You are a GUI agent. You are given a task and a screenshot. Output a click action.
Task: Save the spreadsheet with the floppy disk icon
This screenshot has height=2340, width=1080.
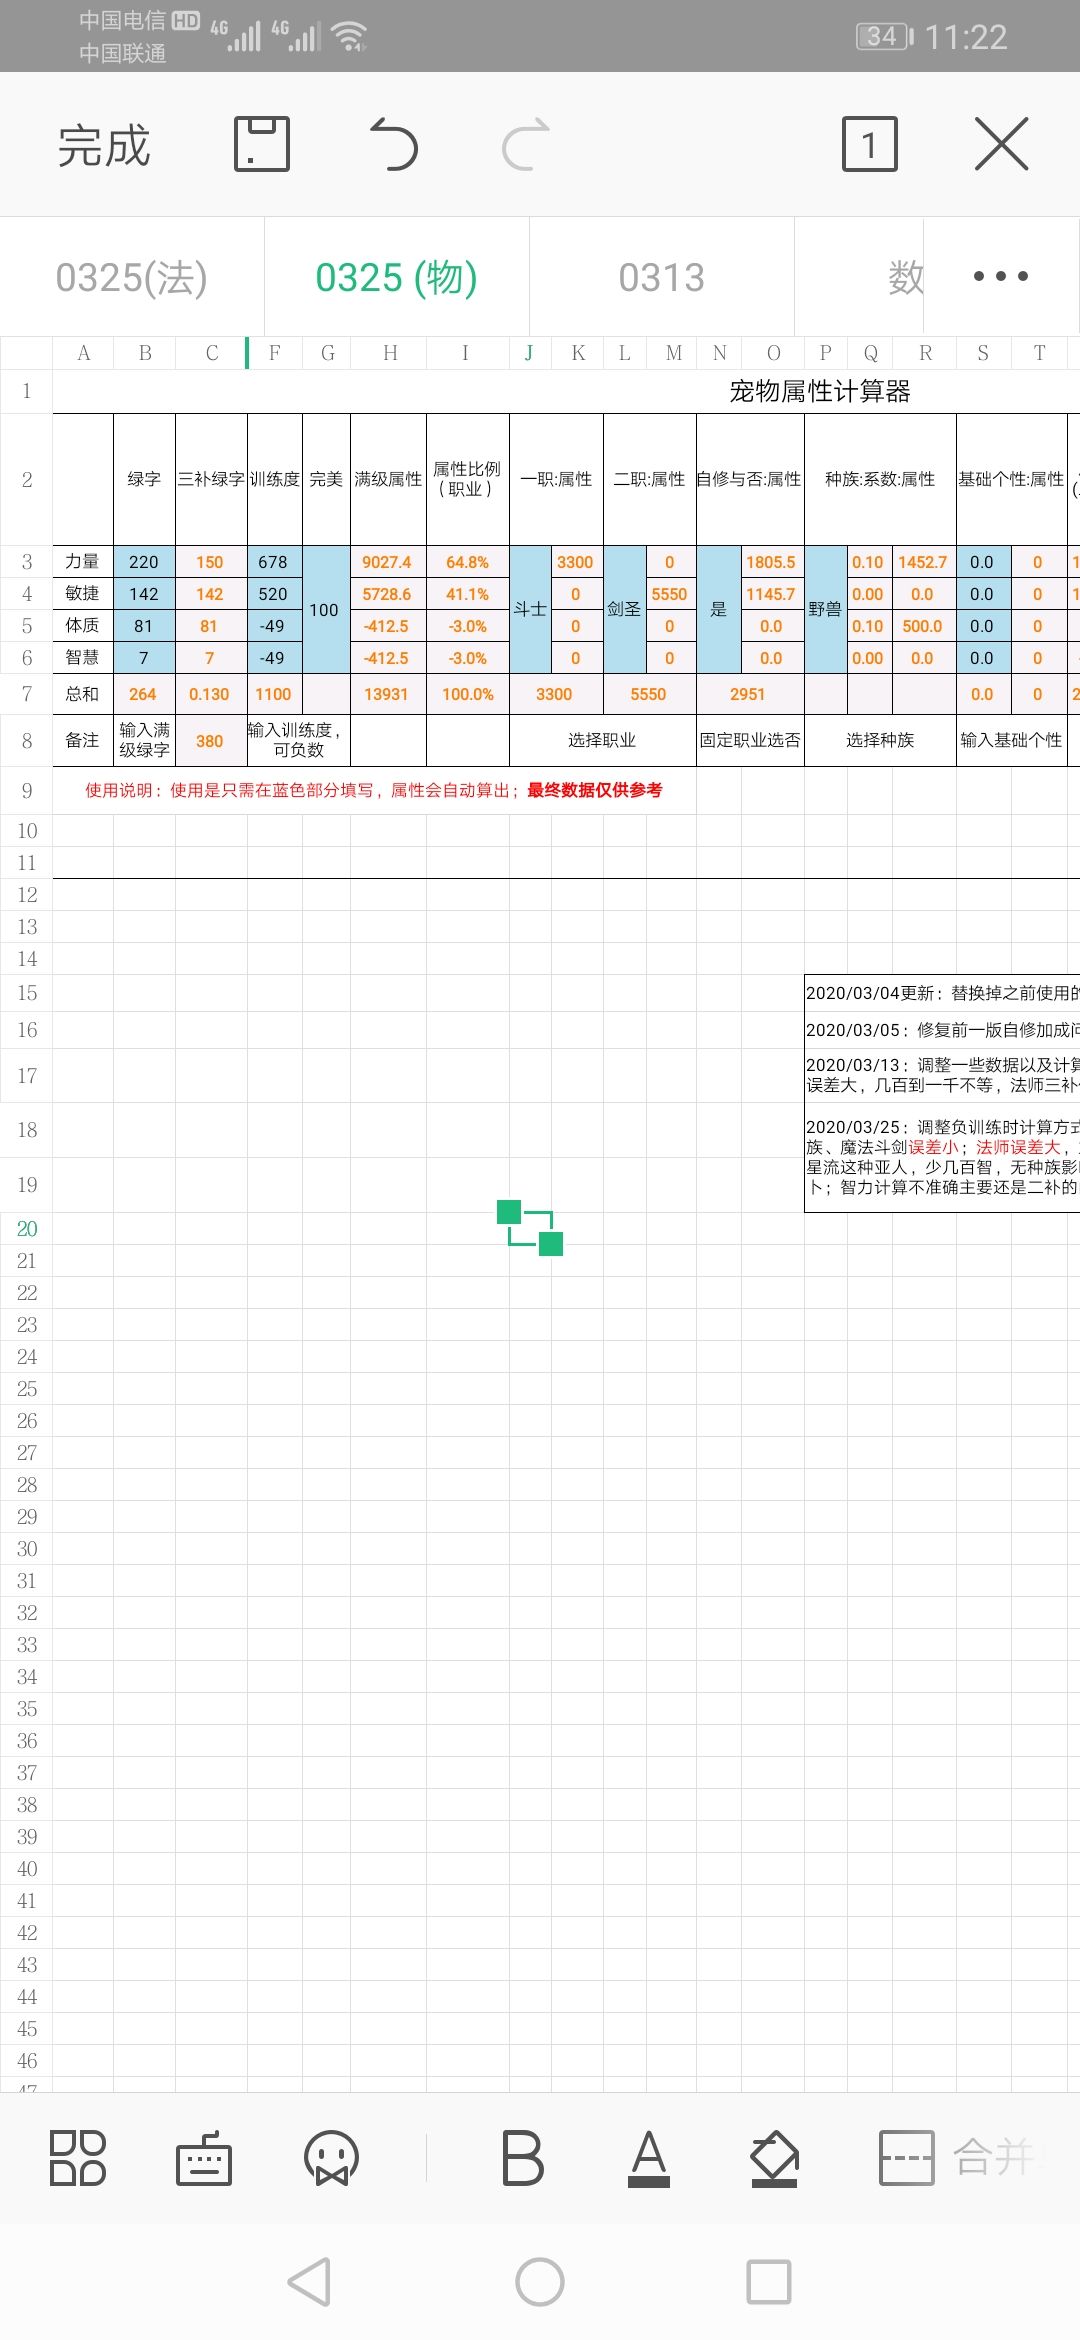[x=262, y=144]
